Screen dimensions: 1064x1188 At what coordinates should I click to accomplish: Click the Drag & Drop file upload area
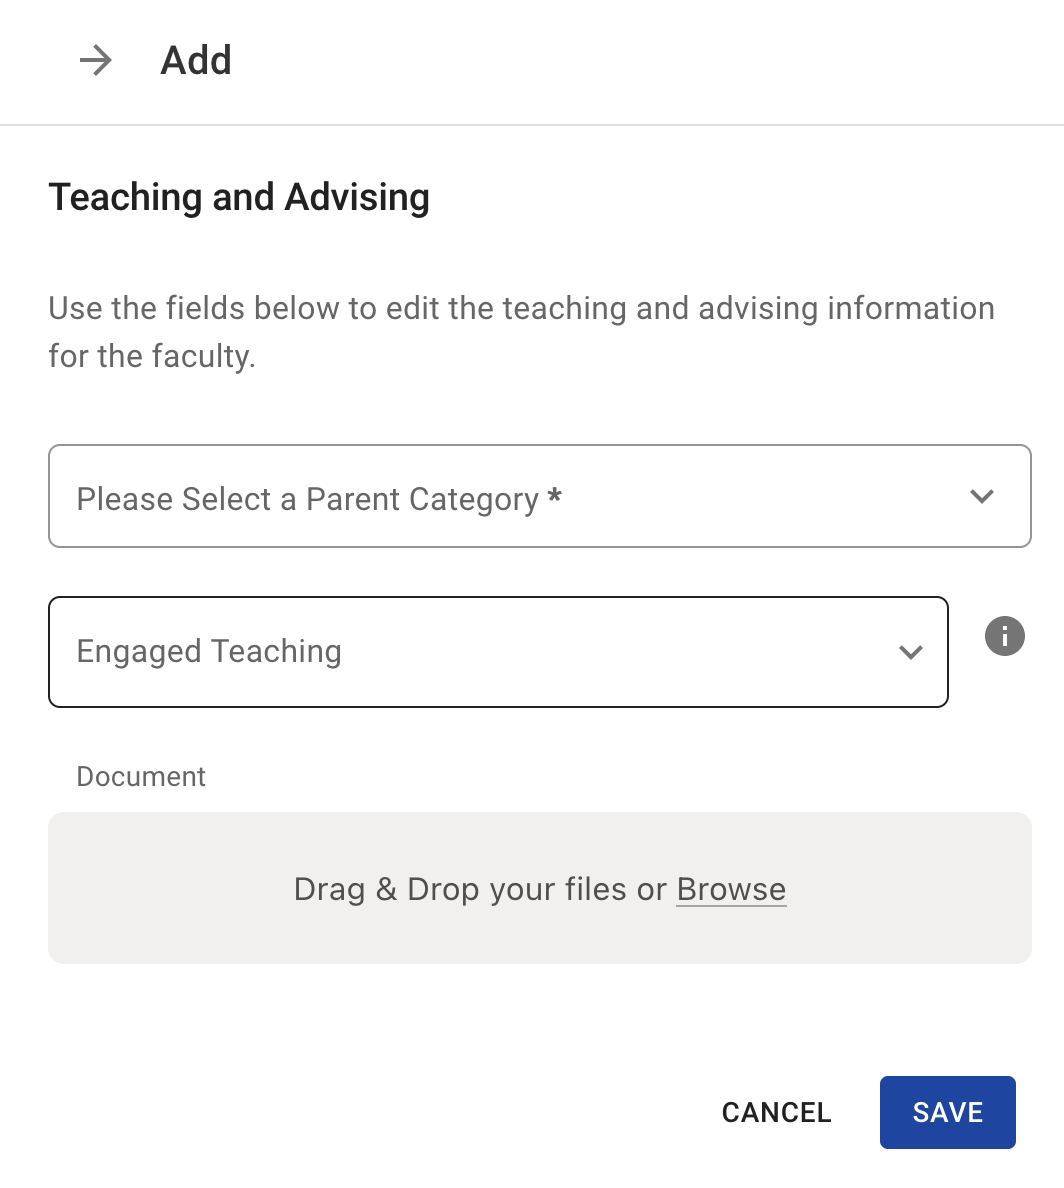539,930
